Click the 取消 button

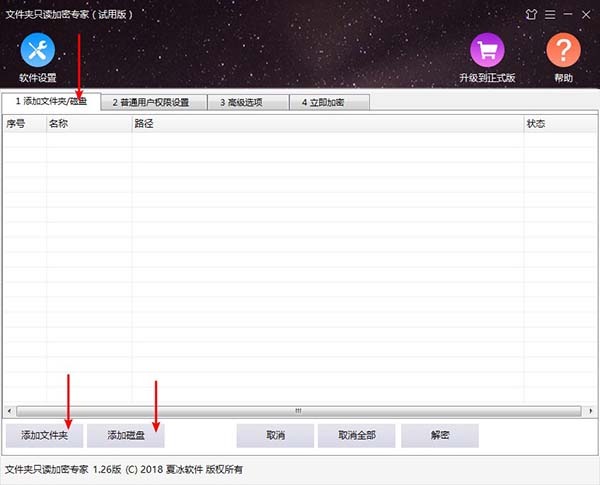[275, 436]
